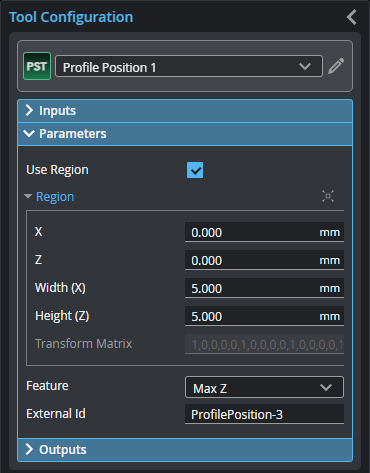Uncheck the Use Region checkbox
370x473 pixels.
pos(195,170)
